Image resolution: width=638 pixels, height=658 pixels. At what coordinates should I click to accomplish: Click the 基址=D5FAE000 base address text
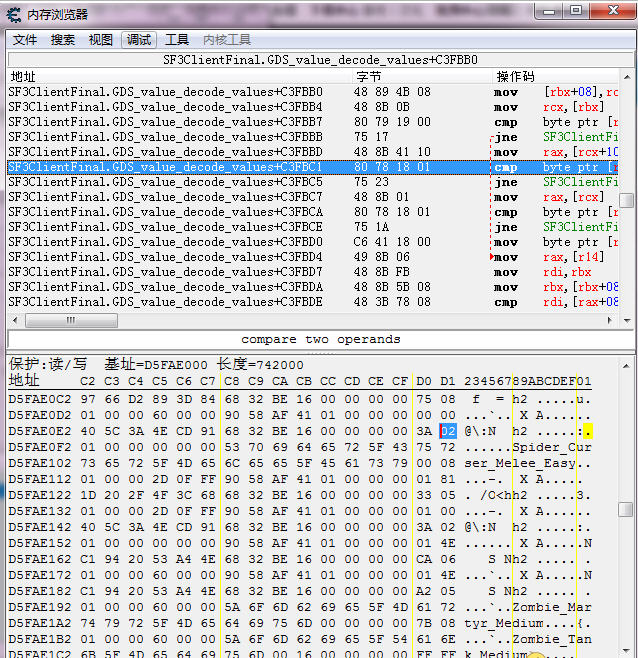[156, 364]
